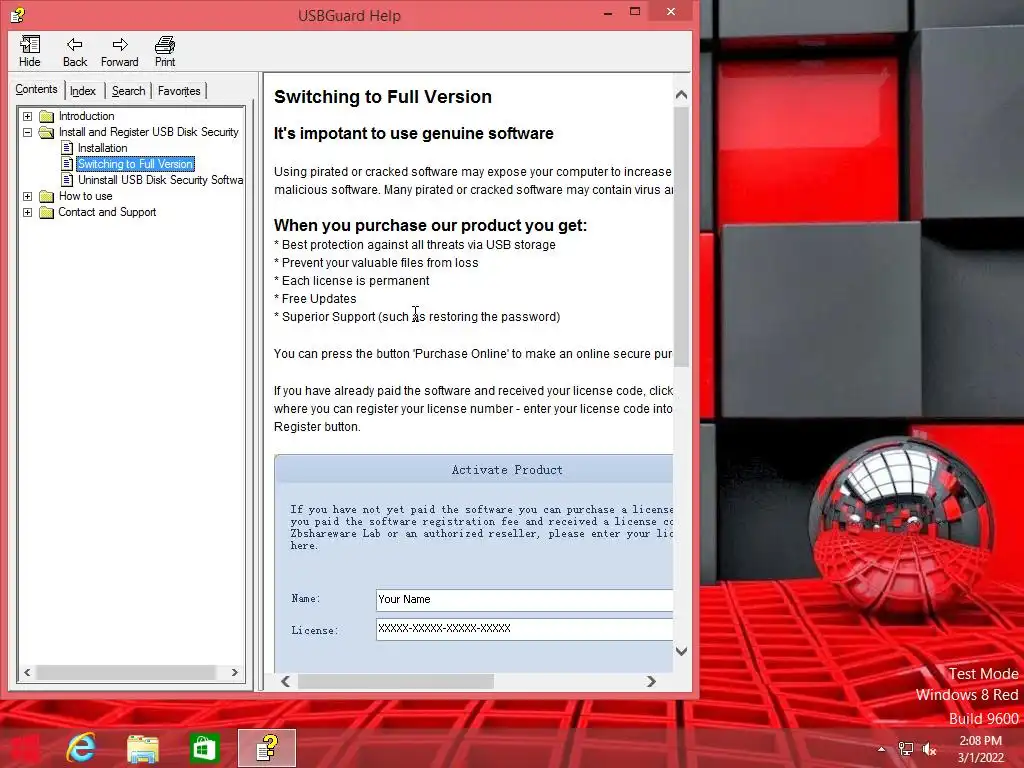The width and height of the screenshot is (1024, 768).
Task: Select Contact and Support label in tree
Action: pyautogui.click(x=107, y=212)
